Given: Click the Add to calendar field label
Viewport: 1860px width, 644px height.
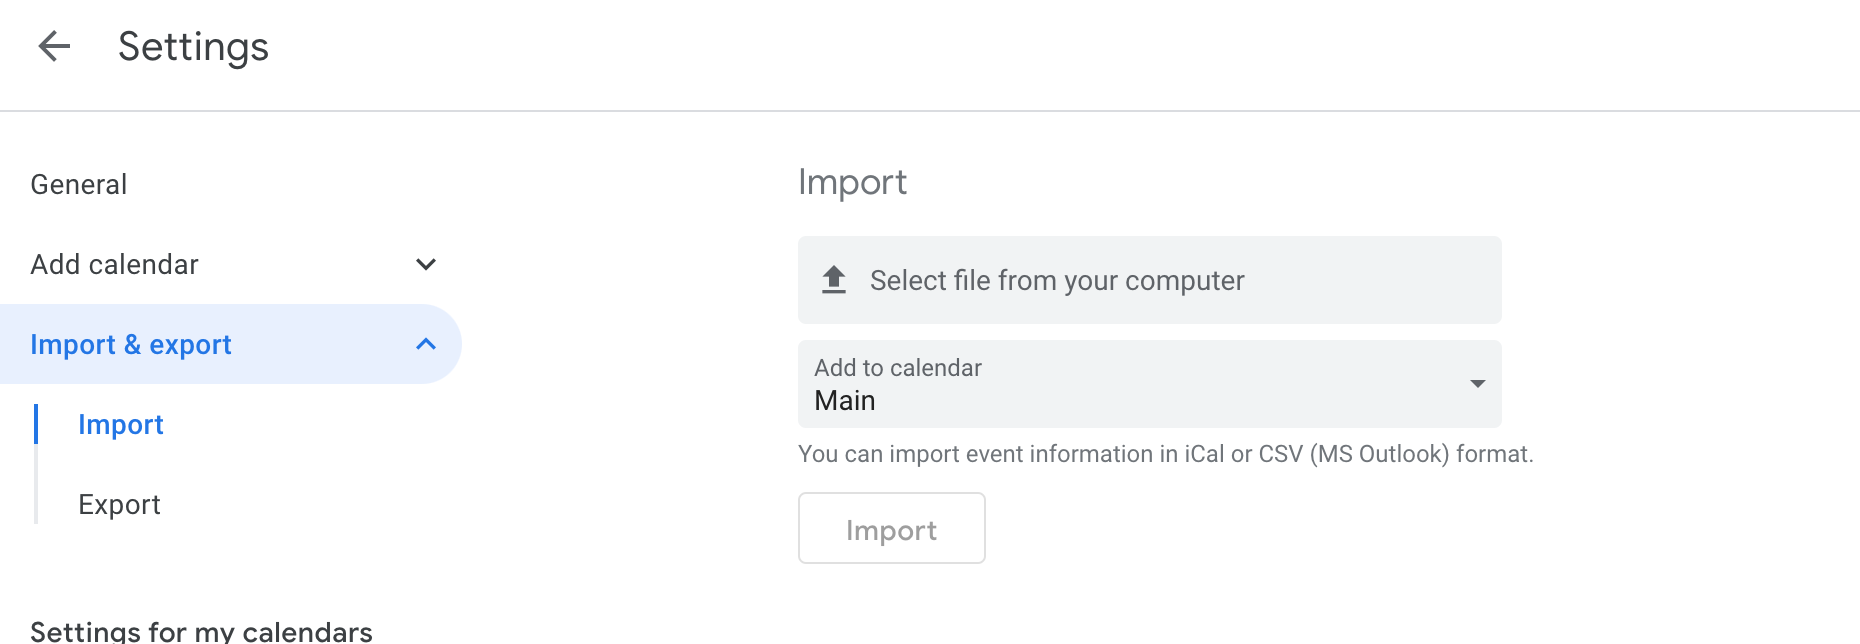Looking at the screenshot, I should (898, 368).
